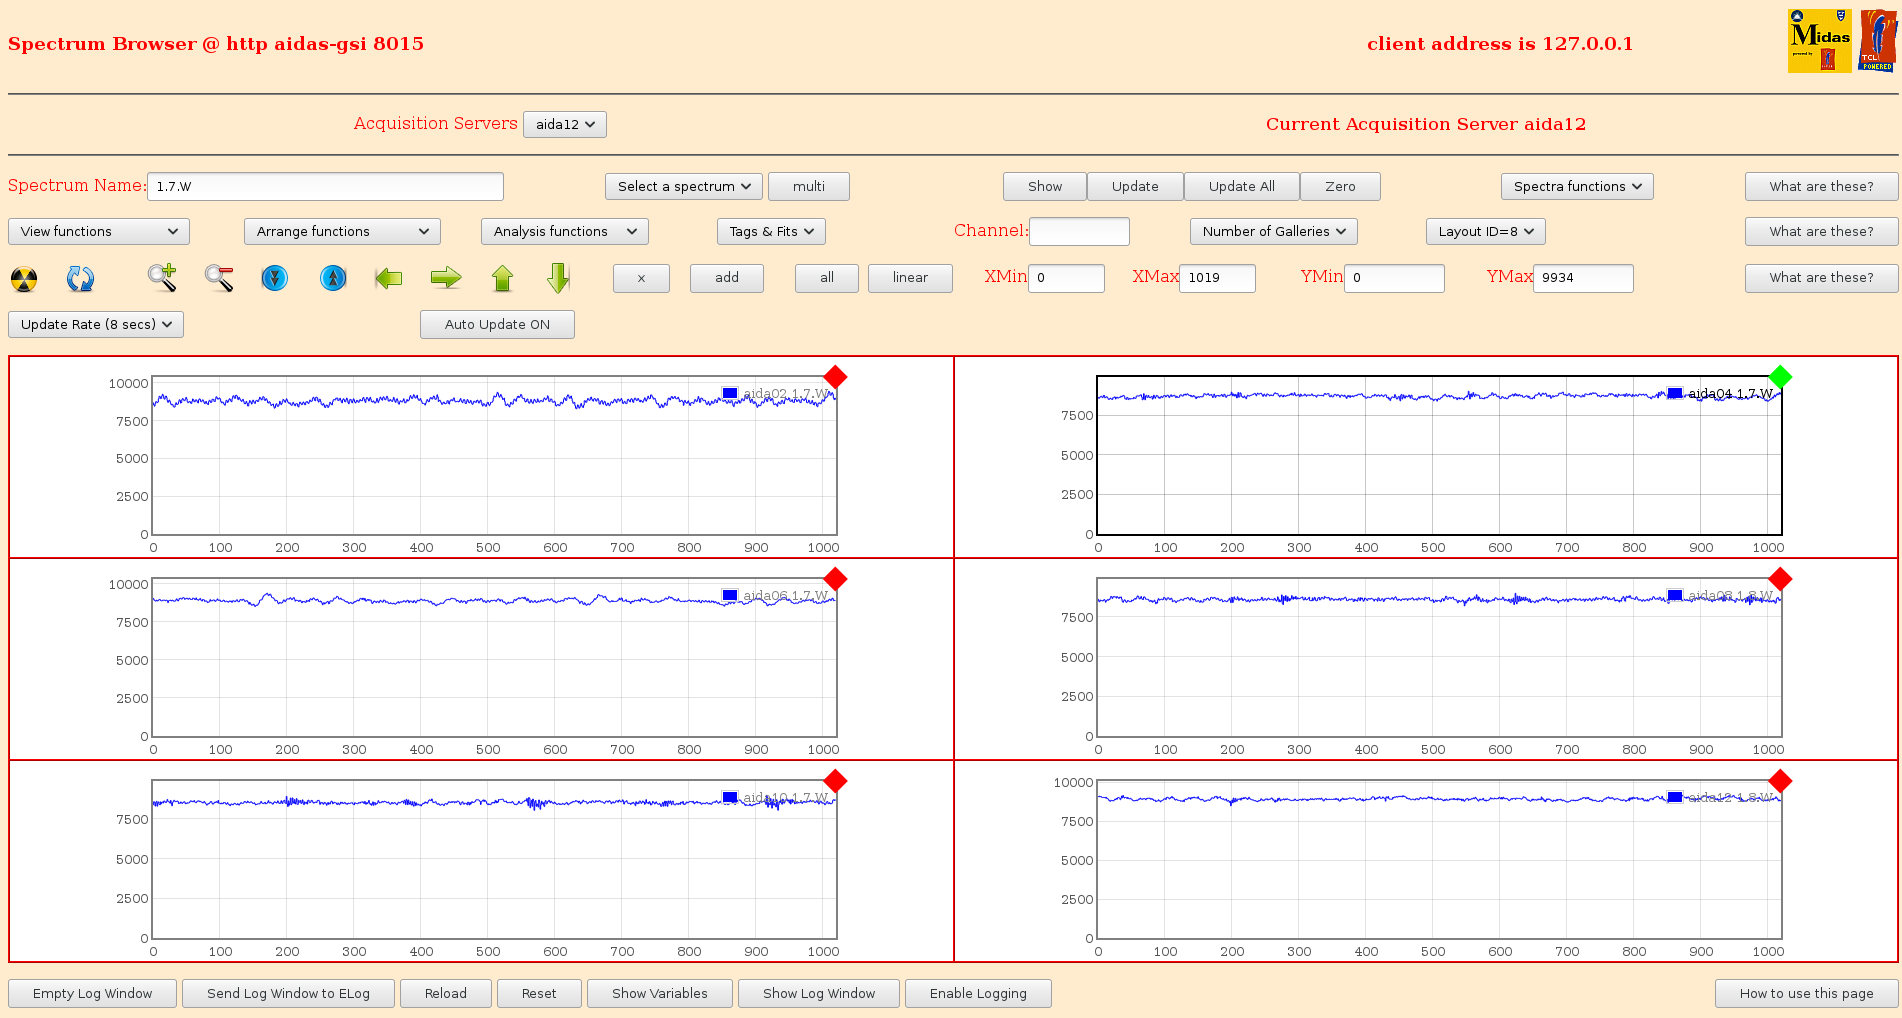Image resolution: width=1902 pixels, height=1018 pixels.
Task: Toggle the linear scale button
Action: [909, 278]
